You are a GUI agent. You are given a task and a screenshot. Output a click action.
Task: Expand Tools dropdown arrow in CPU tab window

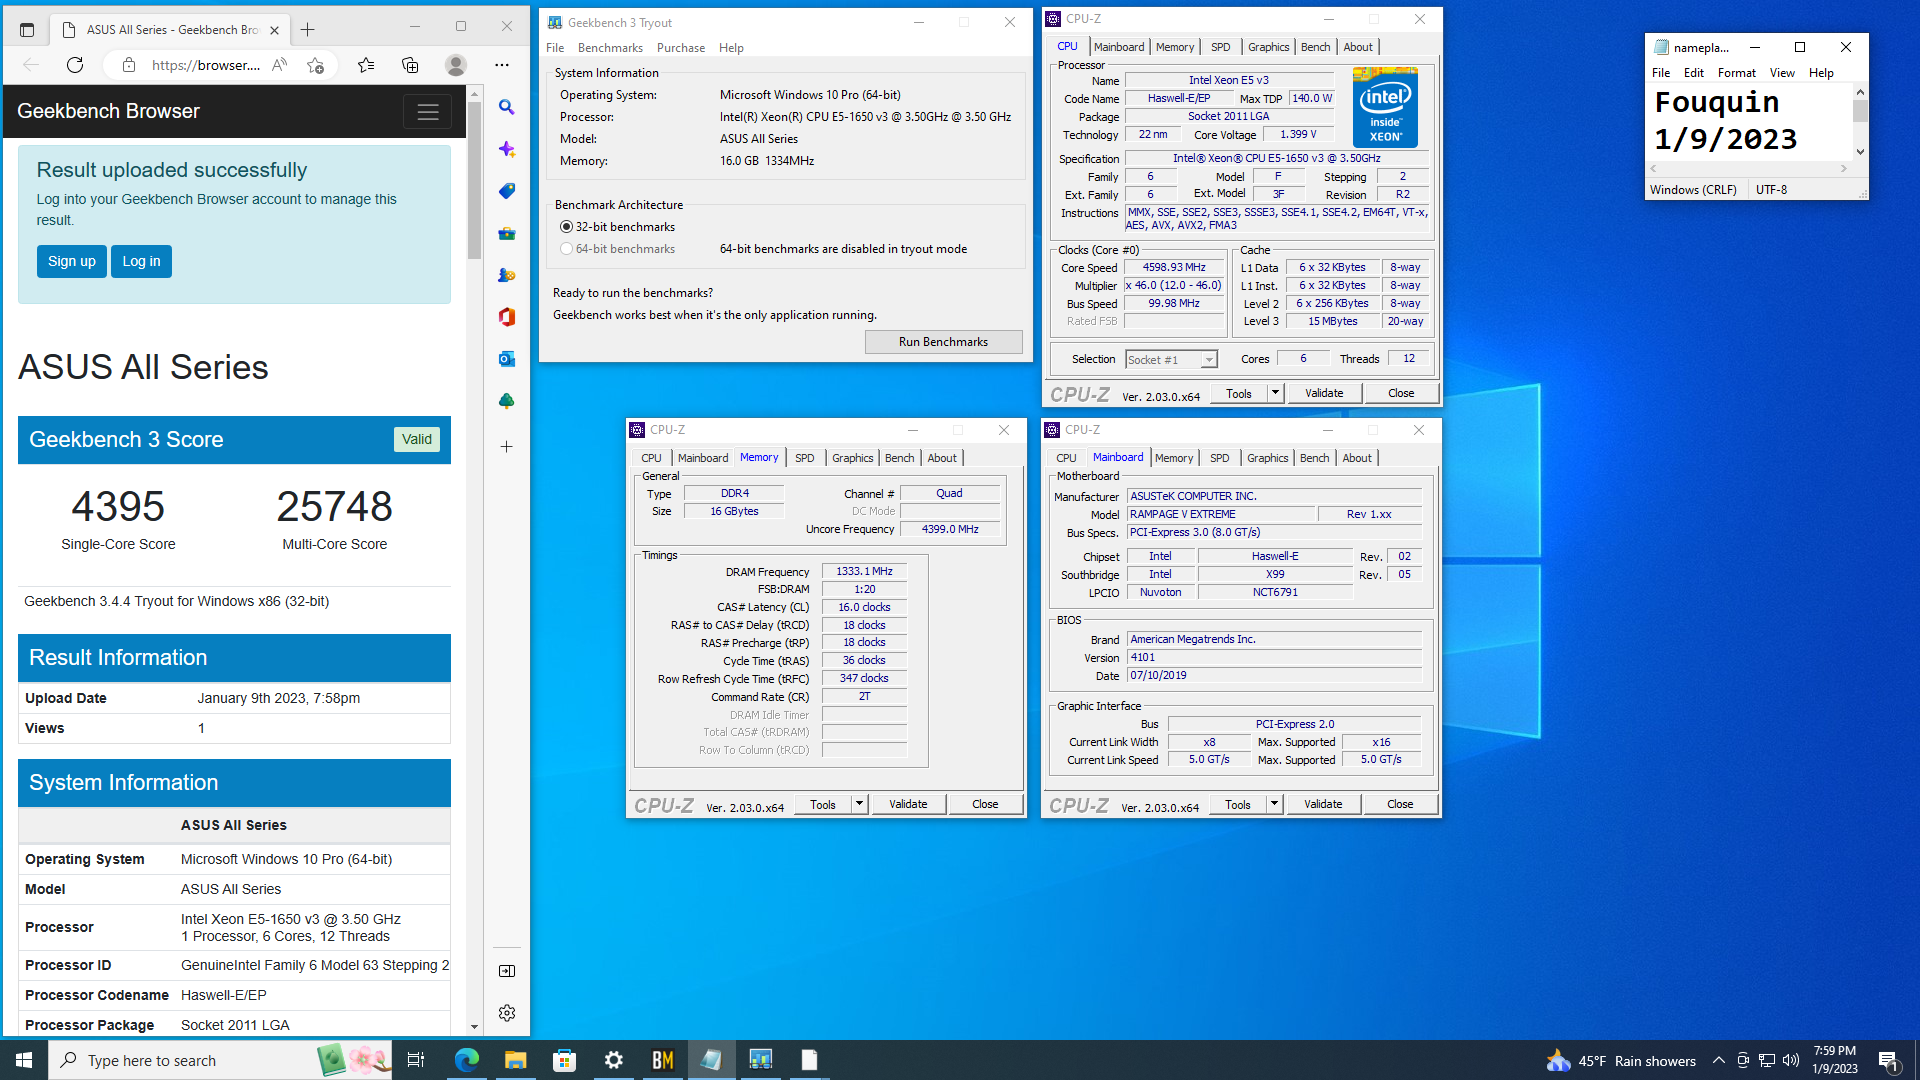pos(1275,393)
